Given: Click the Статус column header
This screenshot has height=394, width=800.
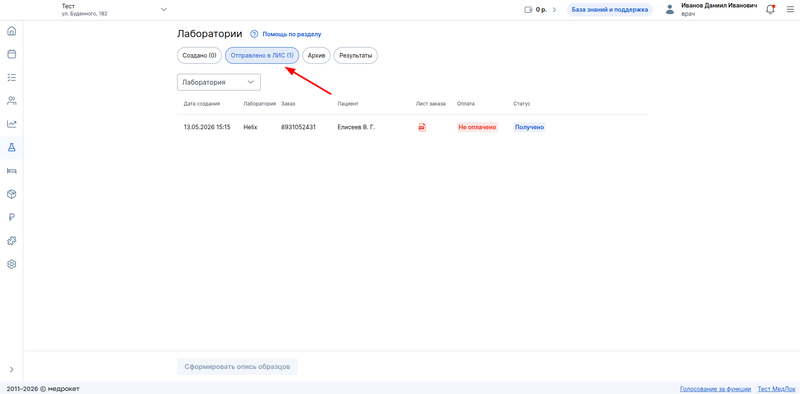Looking at the screenshot, I should click(521, 104).
